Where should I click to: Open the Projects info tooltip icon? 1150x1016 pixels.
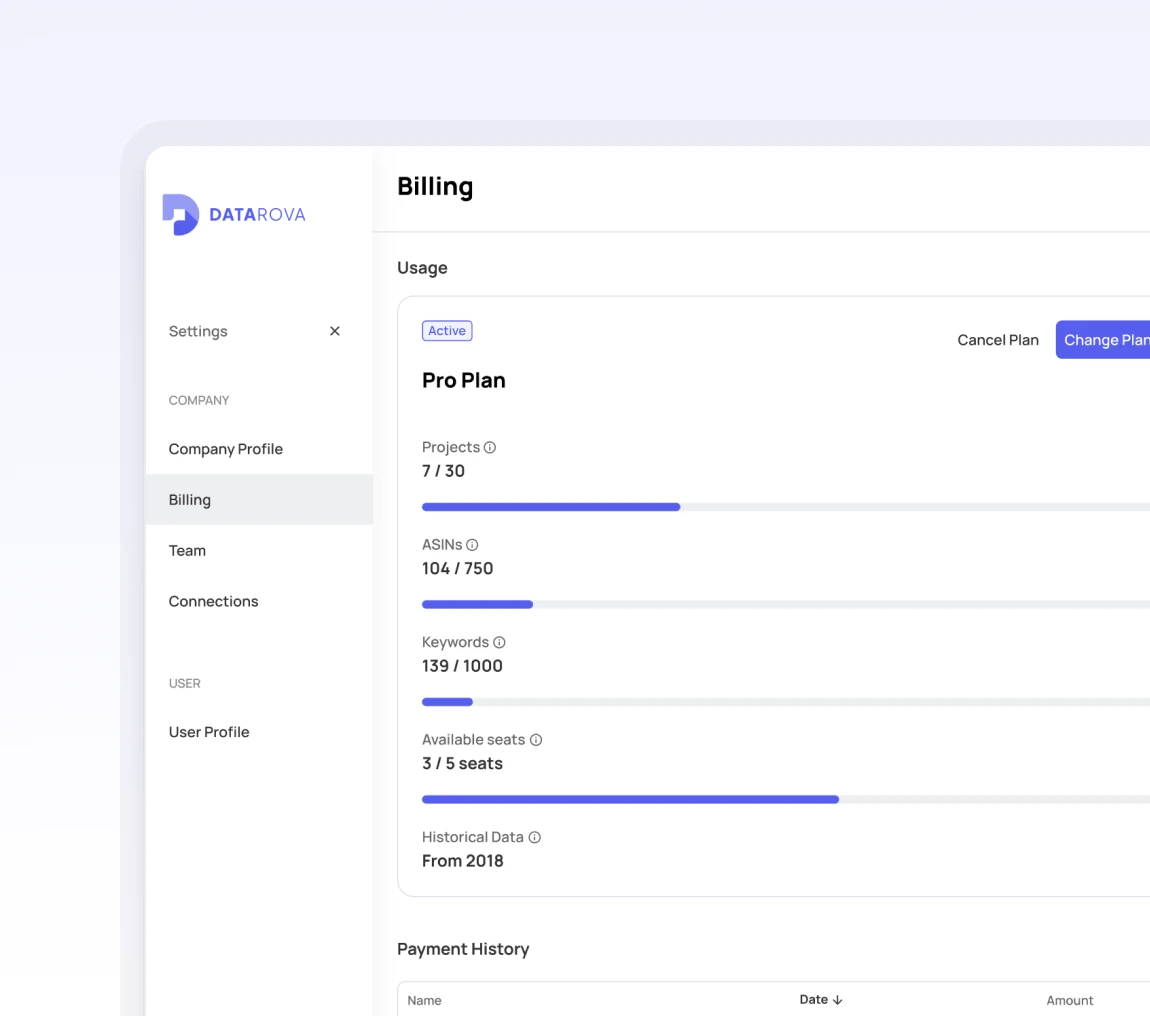(490, 447)
